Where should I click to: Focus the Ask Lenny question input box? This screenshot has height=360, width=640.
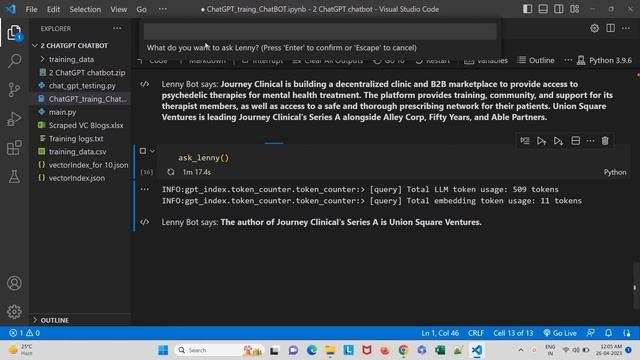(x=320, y=31)
